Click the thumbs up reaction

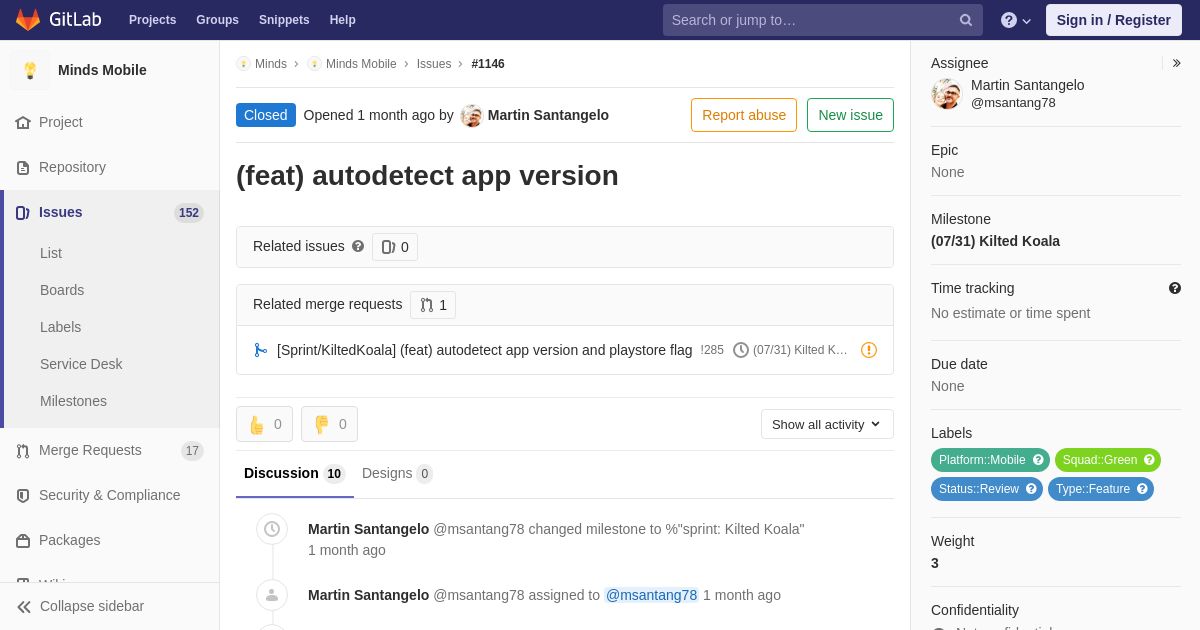click(264, 424)
